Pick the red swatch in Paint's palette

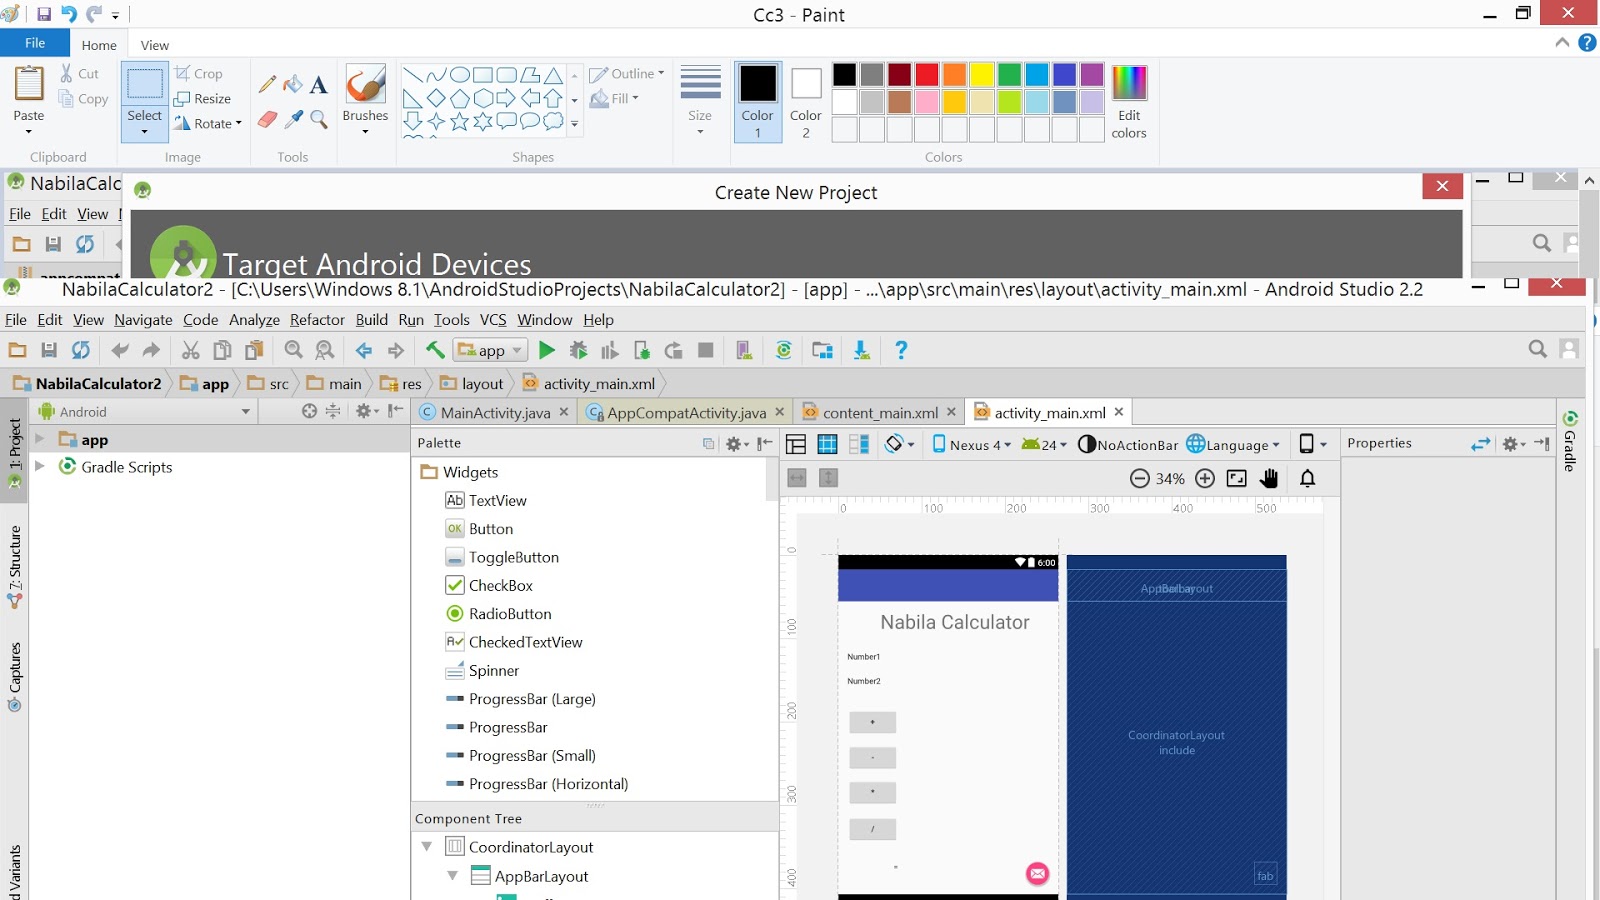pyautogui.click(x=927, y=74)
